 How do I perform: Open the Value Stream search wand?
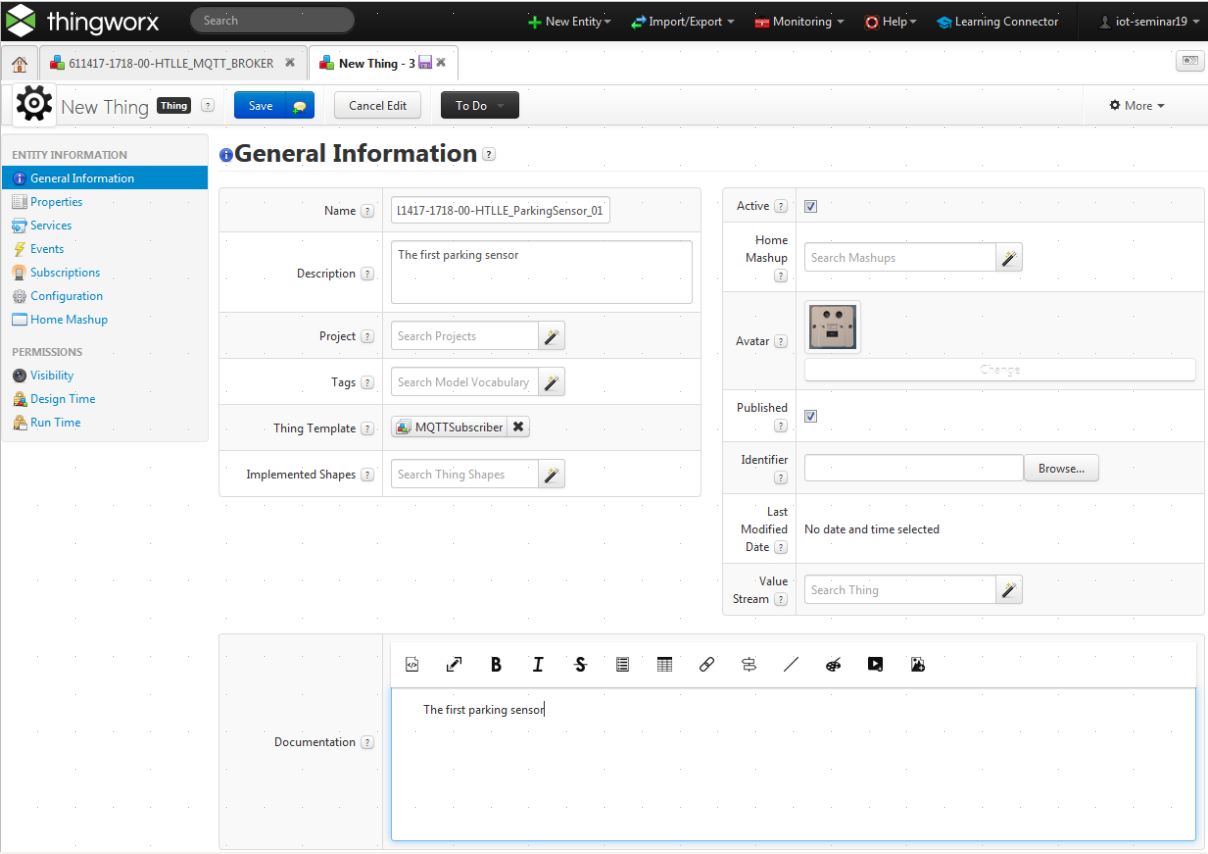[1010, 590]
